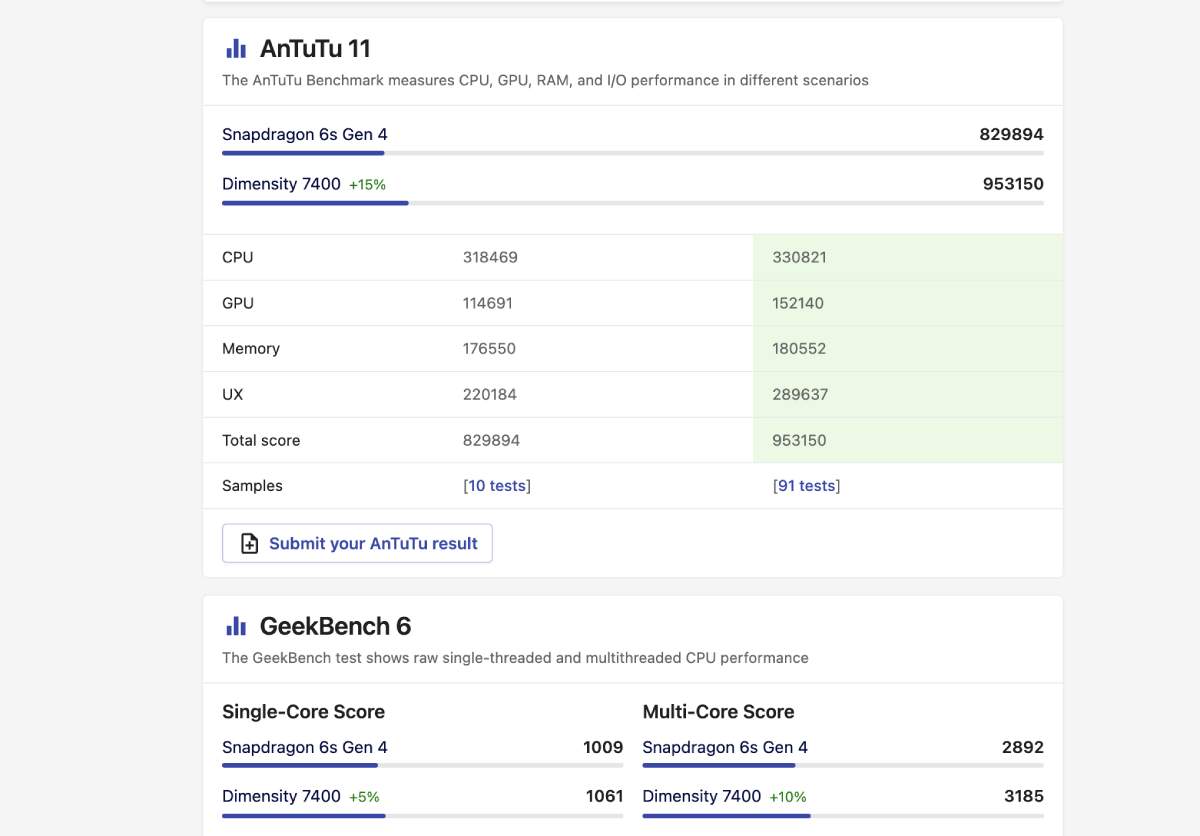The width and height of the screenshot is (1200, 836).
Task: Click the Single-Core +5% badge
Action: tap(364, 798)
